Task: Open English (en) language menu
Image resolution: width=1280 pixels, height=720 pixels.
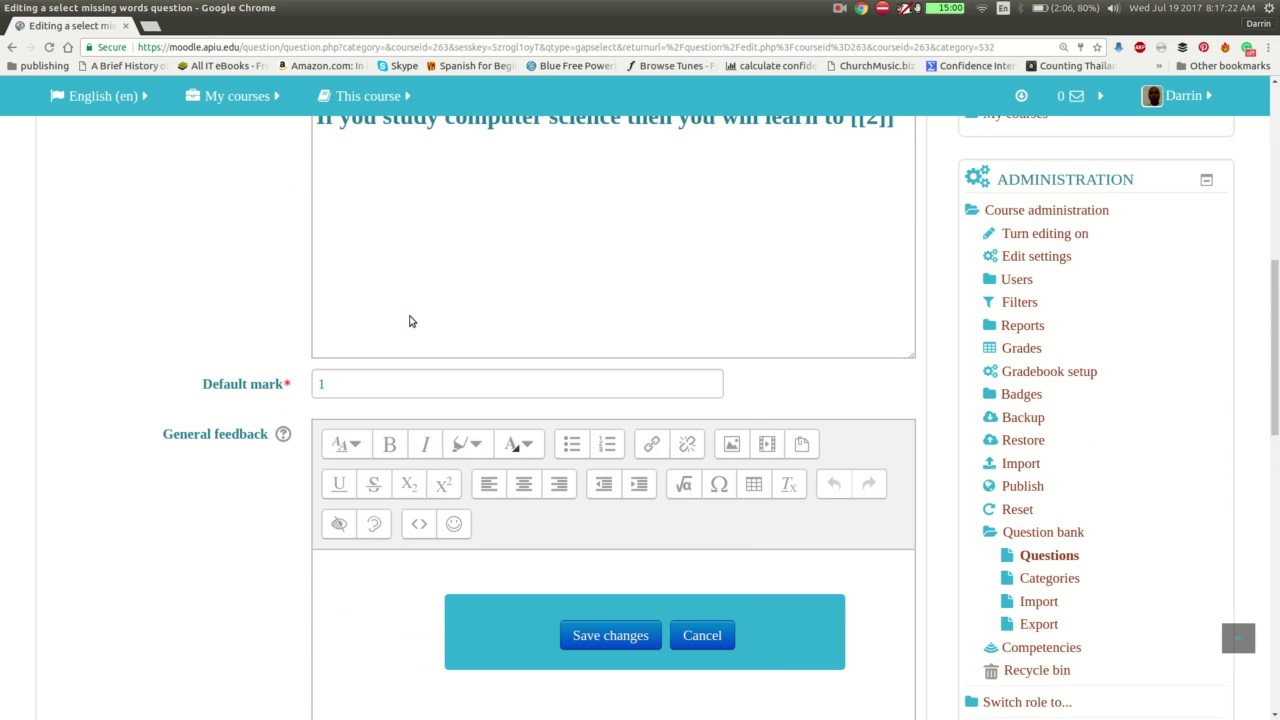Action: 99,96
